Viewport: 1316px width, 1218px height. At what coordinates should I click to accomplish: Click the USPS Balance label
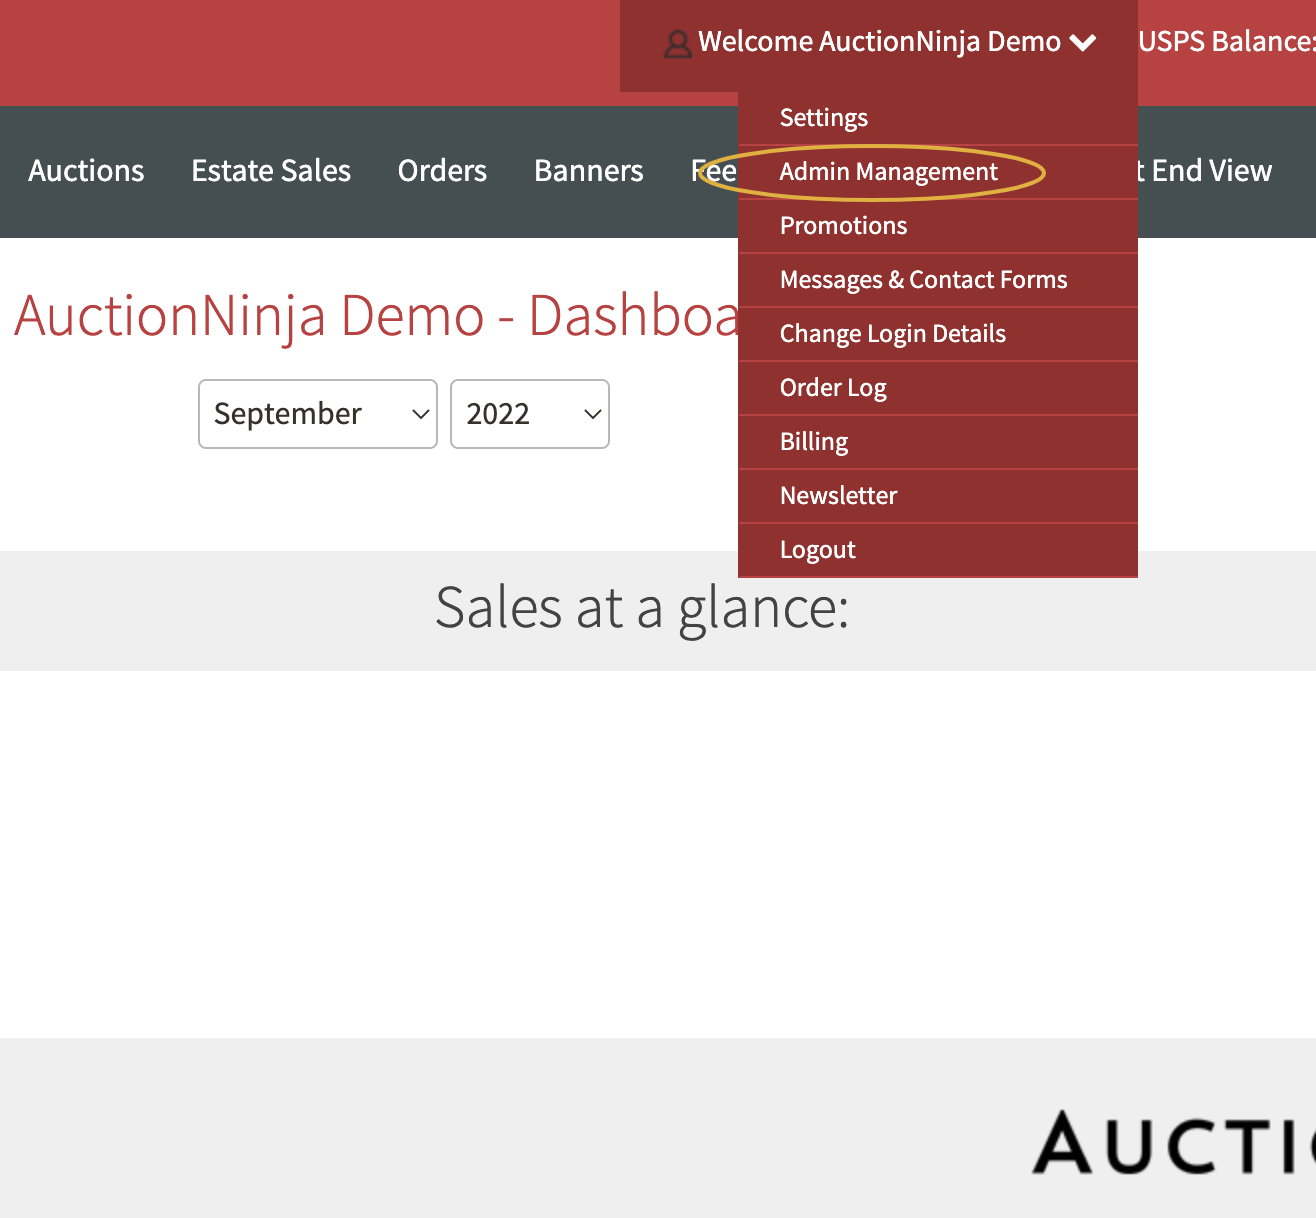click(1227, 42)
